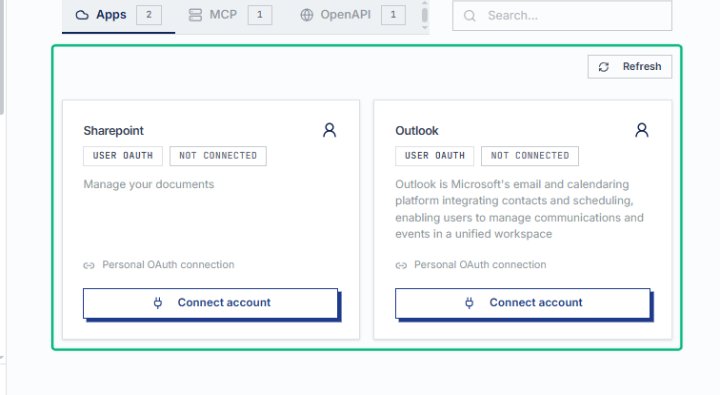The width and height of the screenshot is (720, 395).
Task: Click the OpenAPI count badge showing 1
Action: pos(393,15)
